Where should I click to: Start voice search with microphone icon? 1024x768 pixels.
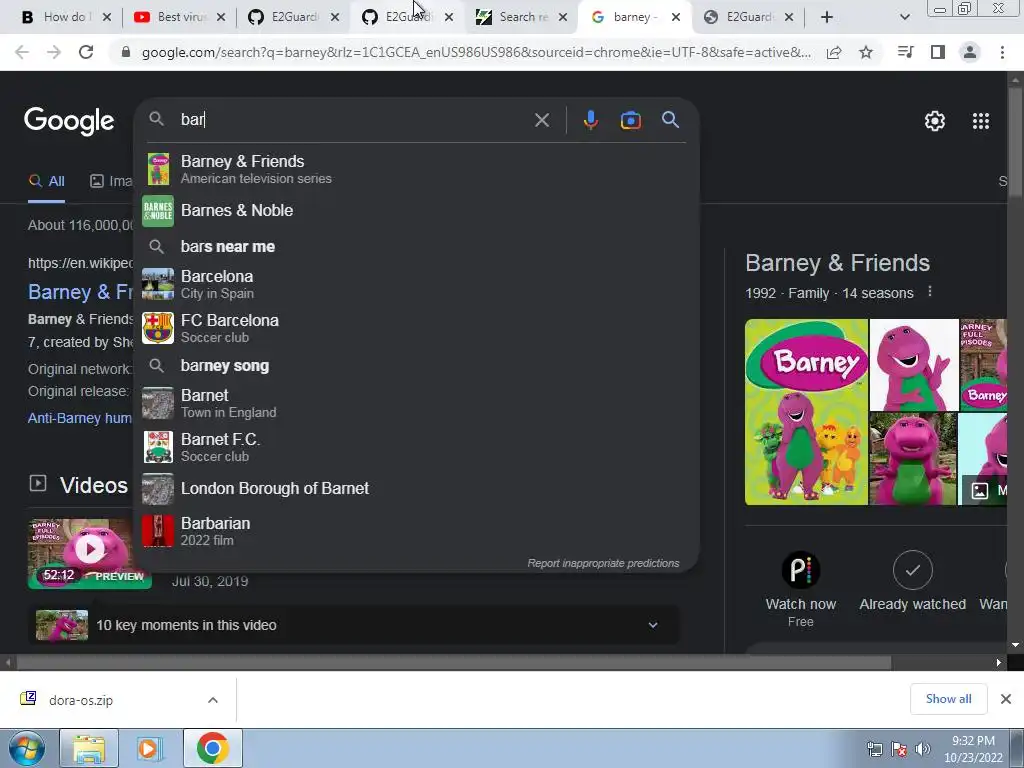tap(590, 120)
